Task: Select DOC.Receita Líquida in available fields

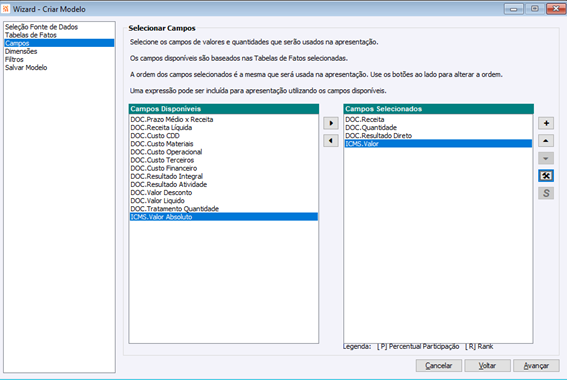Action: [223, 128]
